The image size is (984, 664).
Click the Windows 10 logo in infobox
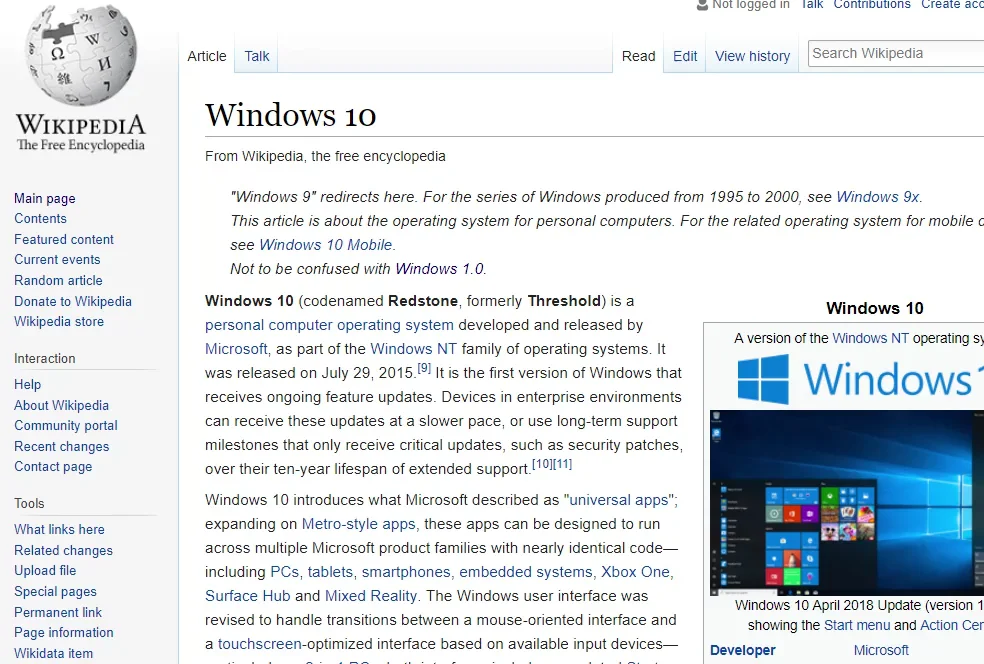tap(860, 379)
